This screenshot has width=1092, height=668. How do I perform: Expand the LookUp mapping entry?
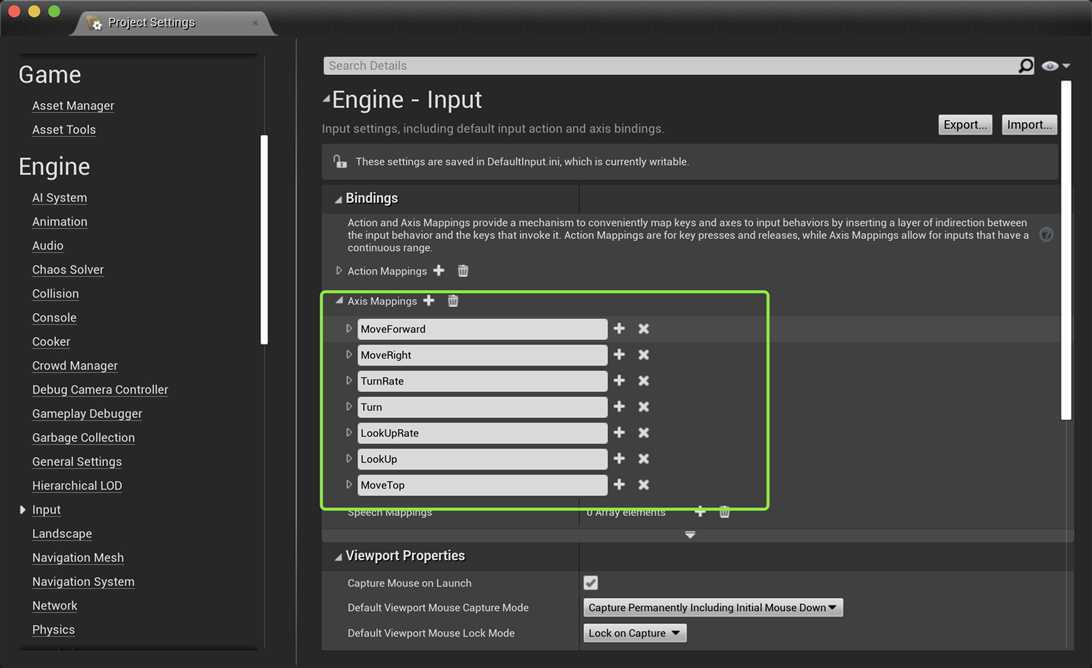coord(349,458)
